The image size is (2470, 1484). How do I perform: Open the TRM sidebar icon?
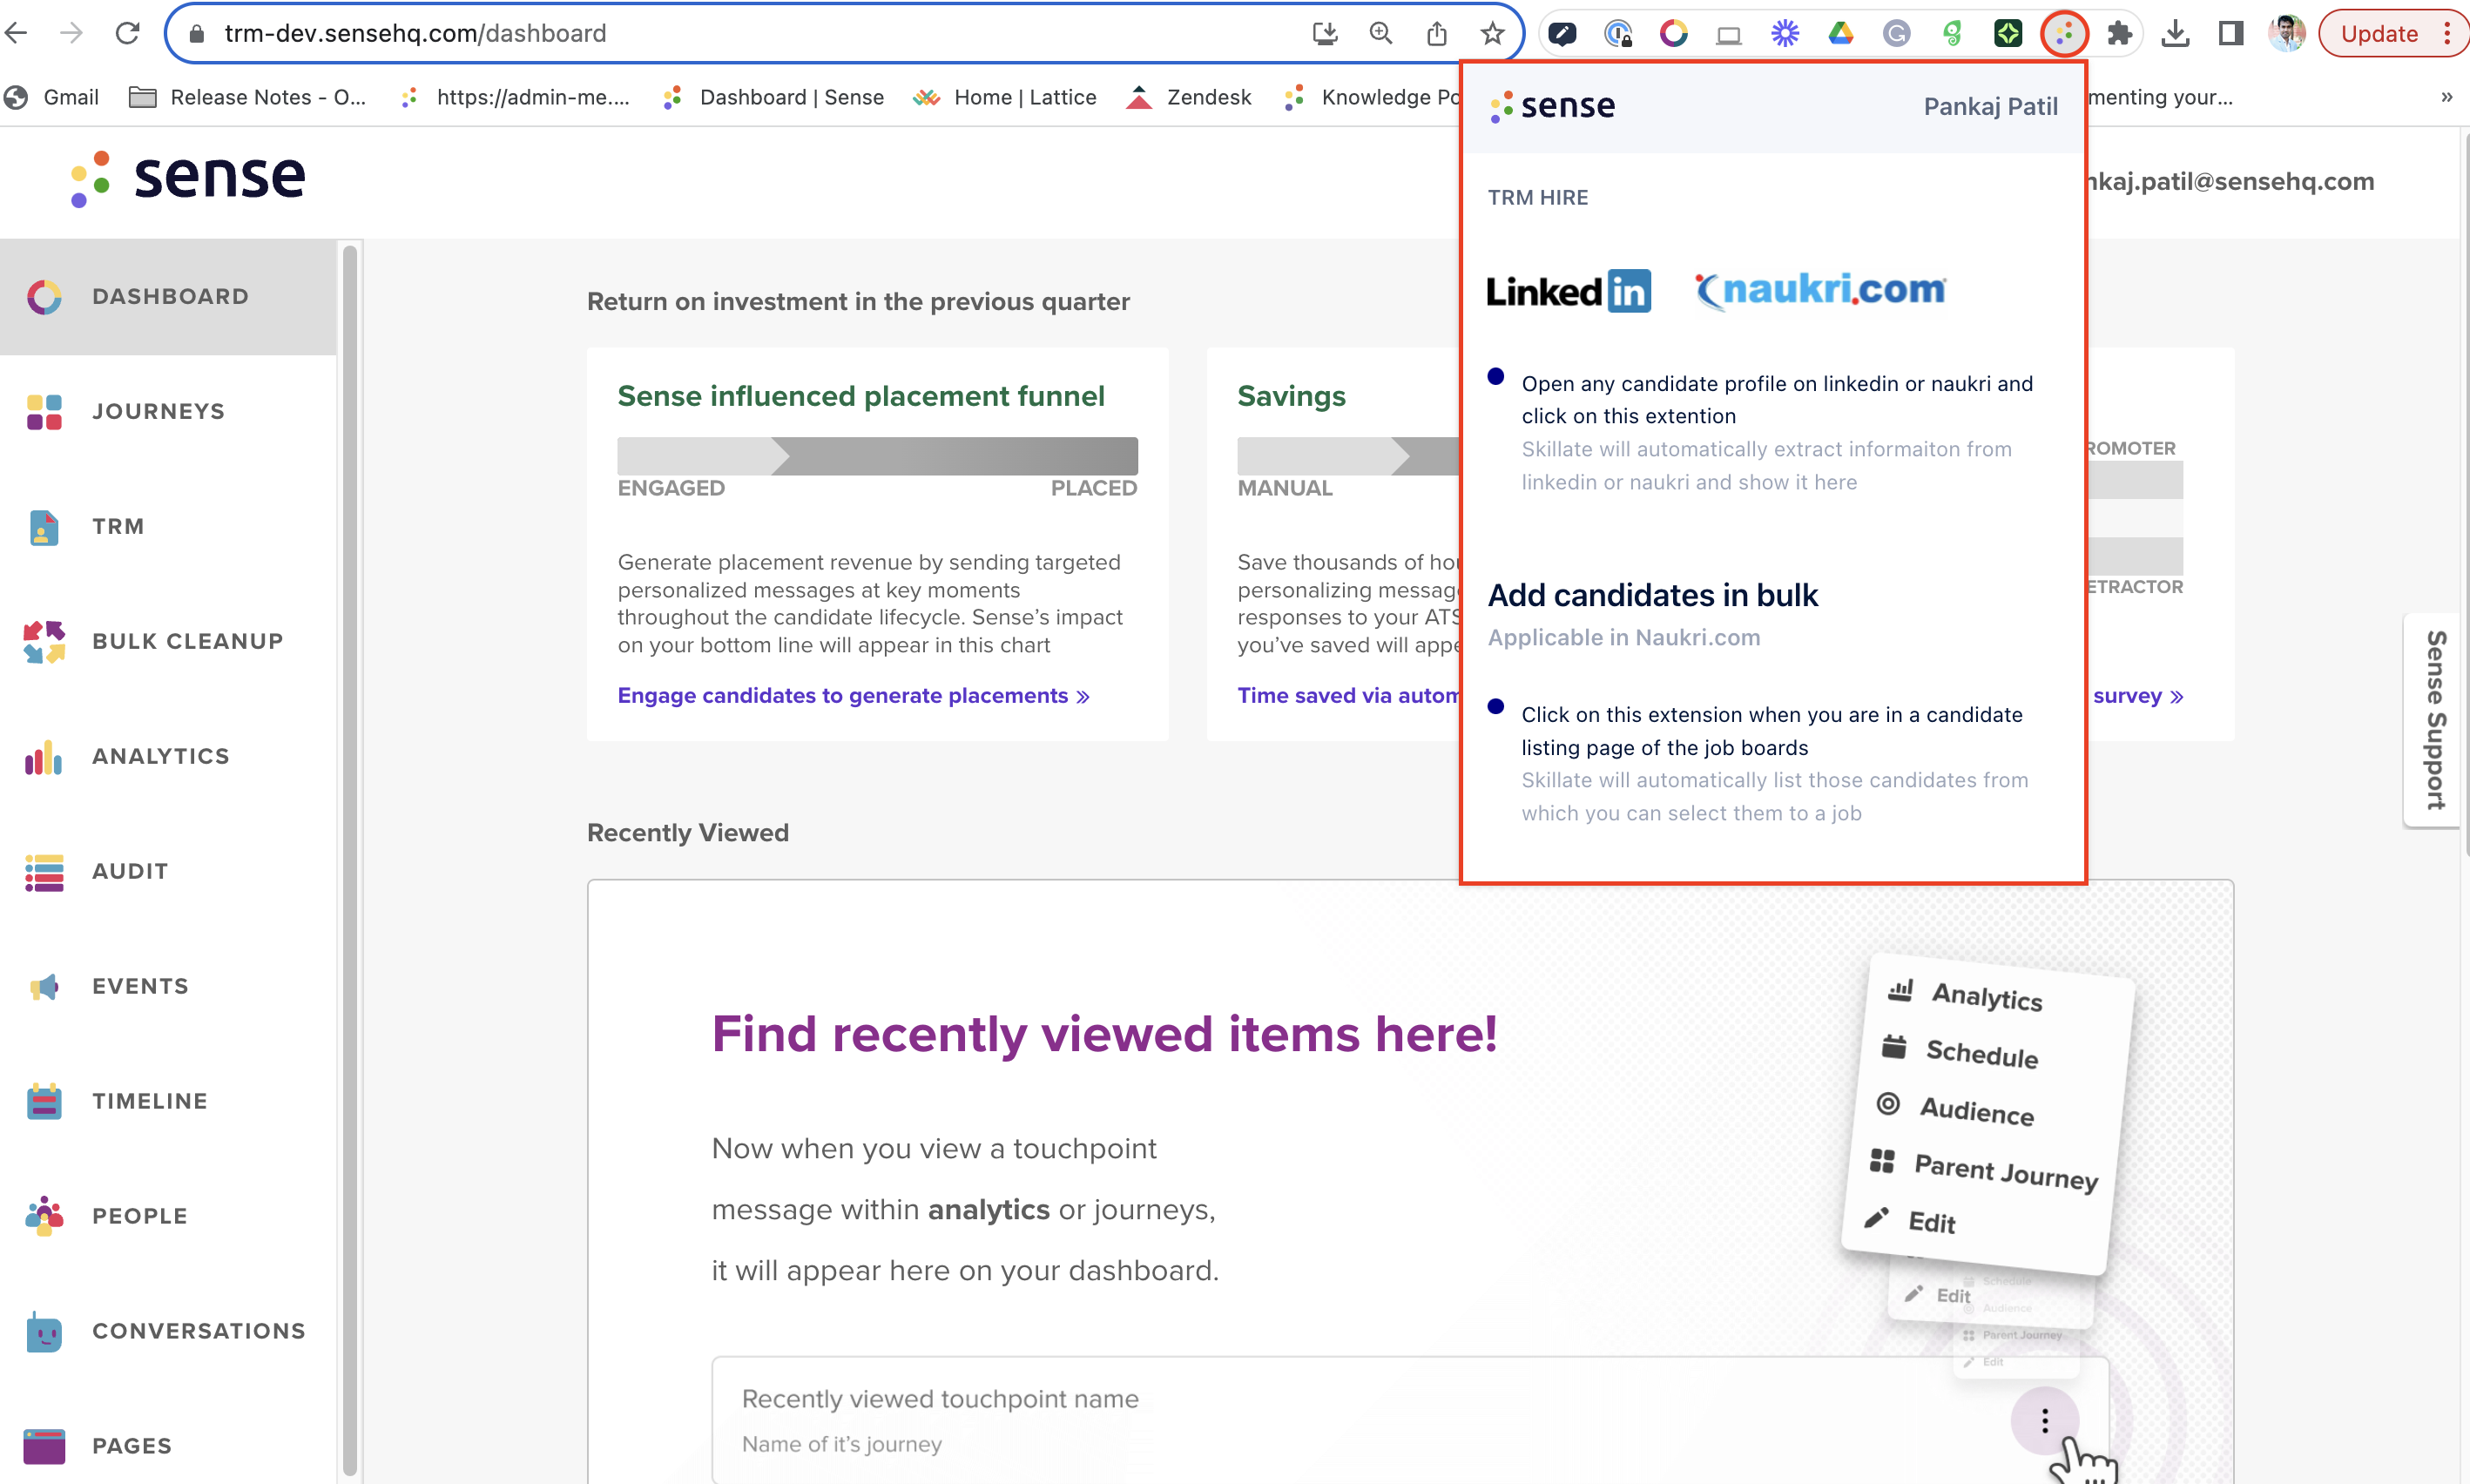(x=44, y=527)
